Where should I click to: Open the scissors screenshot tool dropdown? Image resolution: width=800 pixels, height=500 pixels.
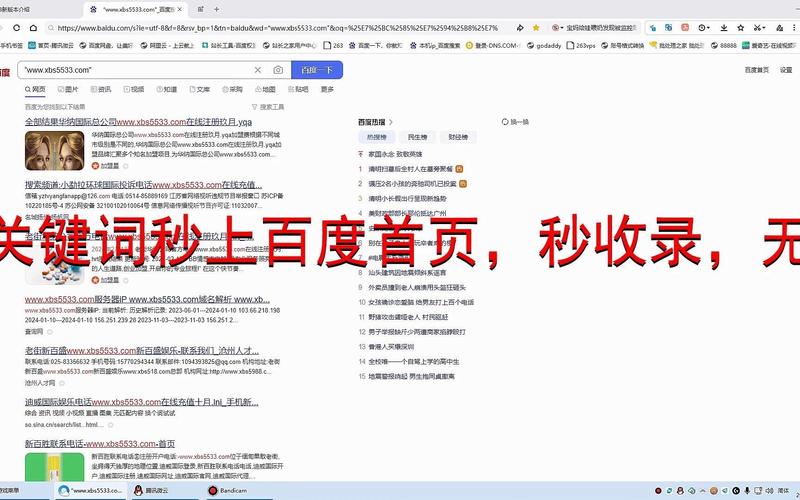click(760, 28)
